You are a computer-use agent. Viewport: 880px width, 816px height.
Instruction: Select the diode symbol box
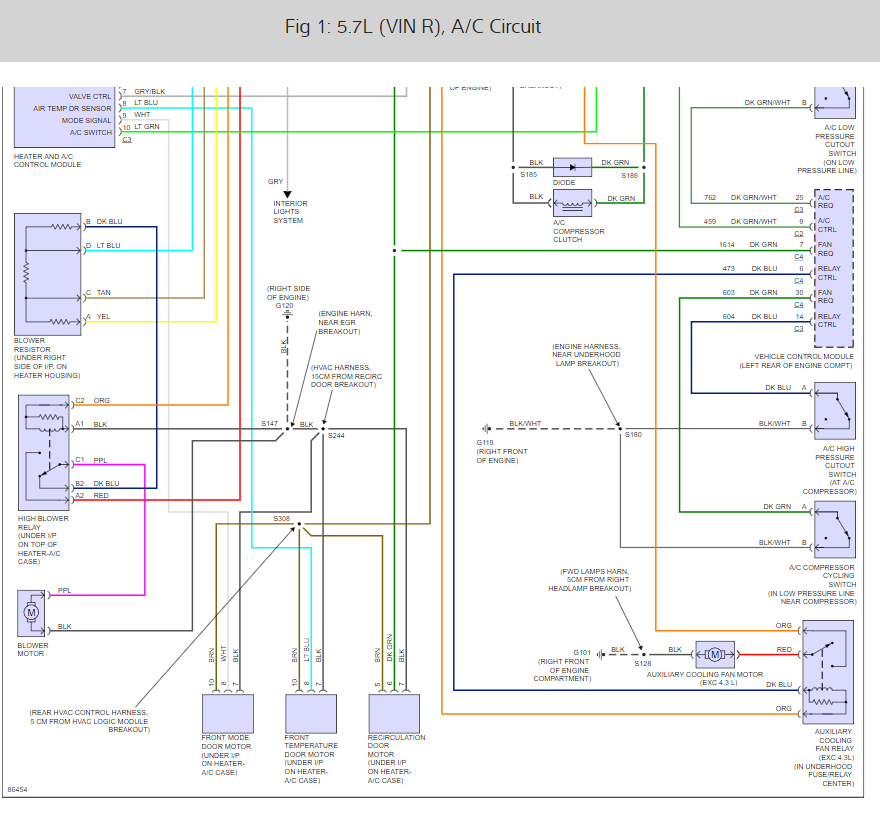(x=572, y=167)
